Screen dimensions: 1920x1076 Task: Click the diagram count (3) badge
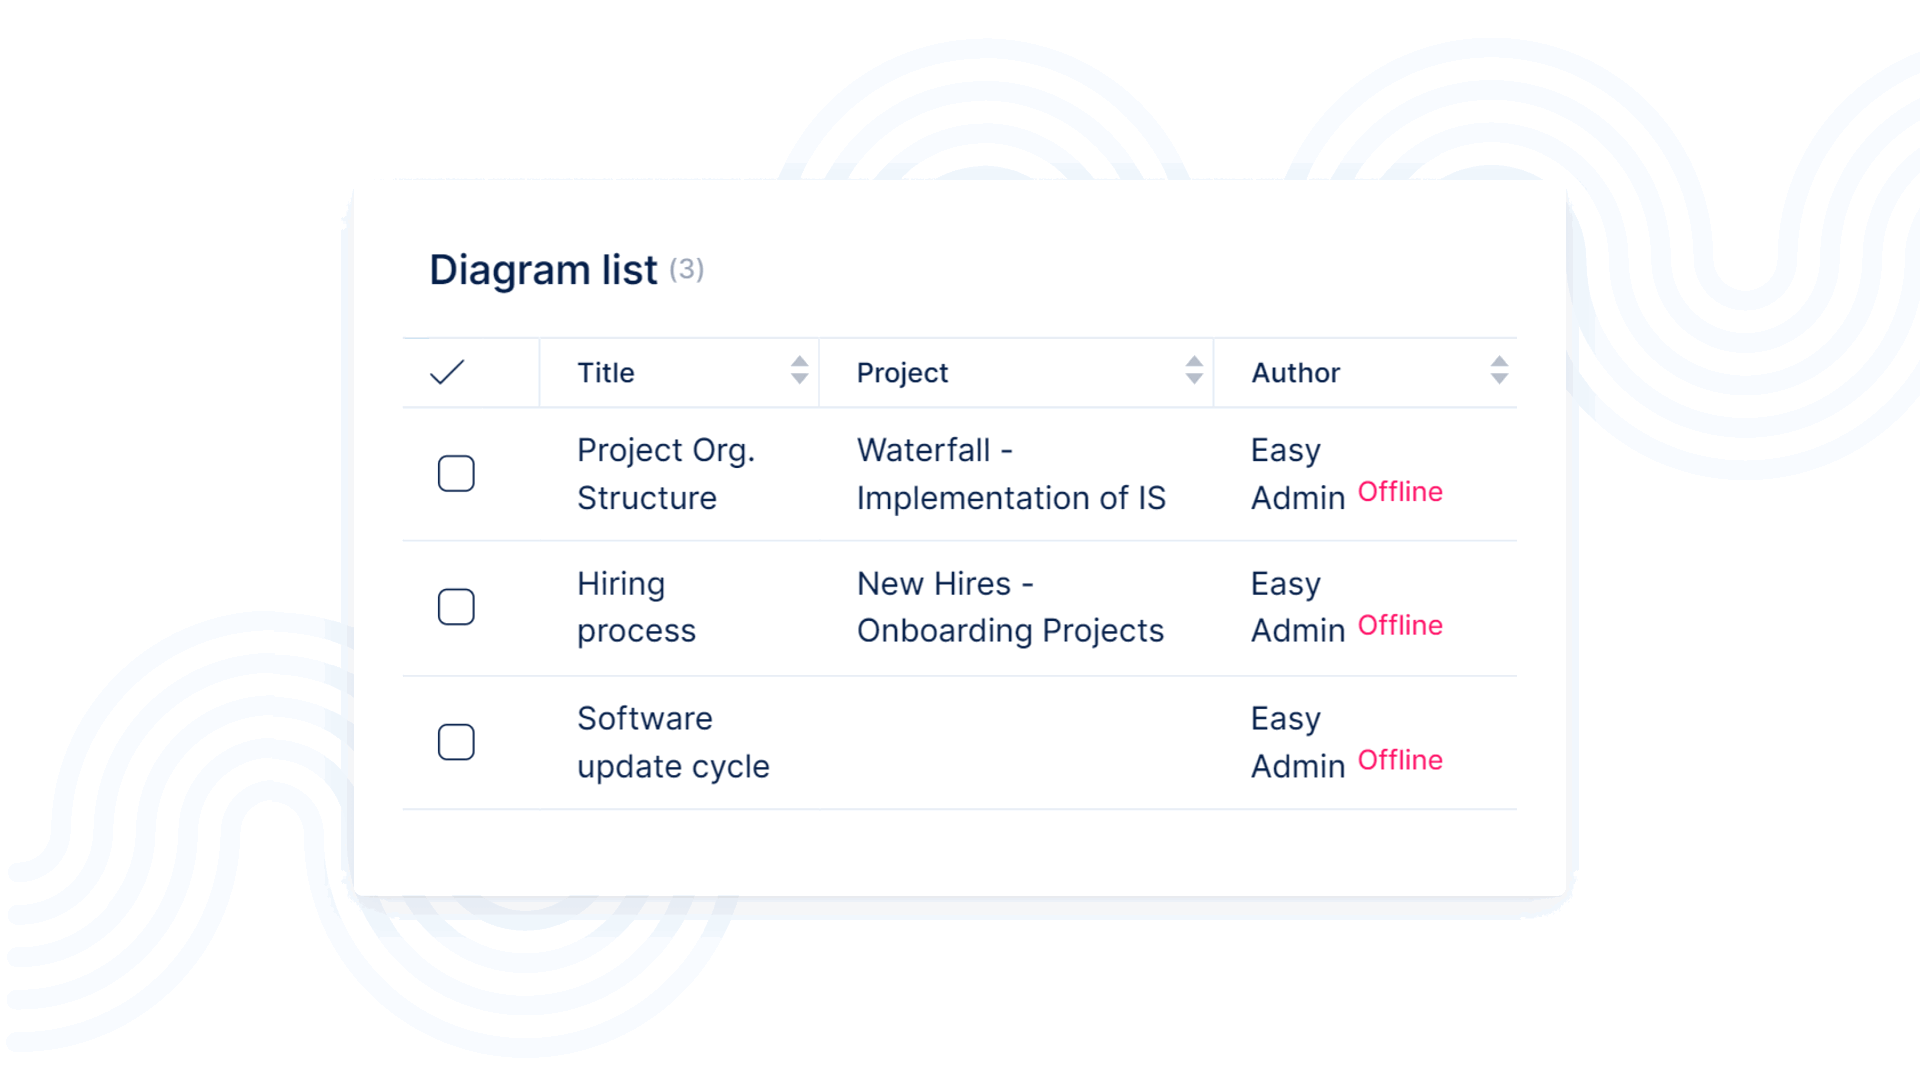pyautogui.click(x=687, y=269)
